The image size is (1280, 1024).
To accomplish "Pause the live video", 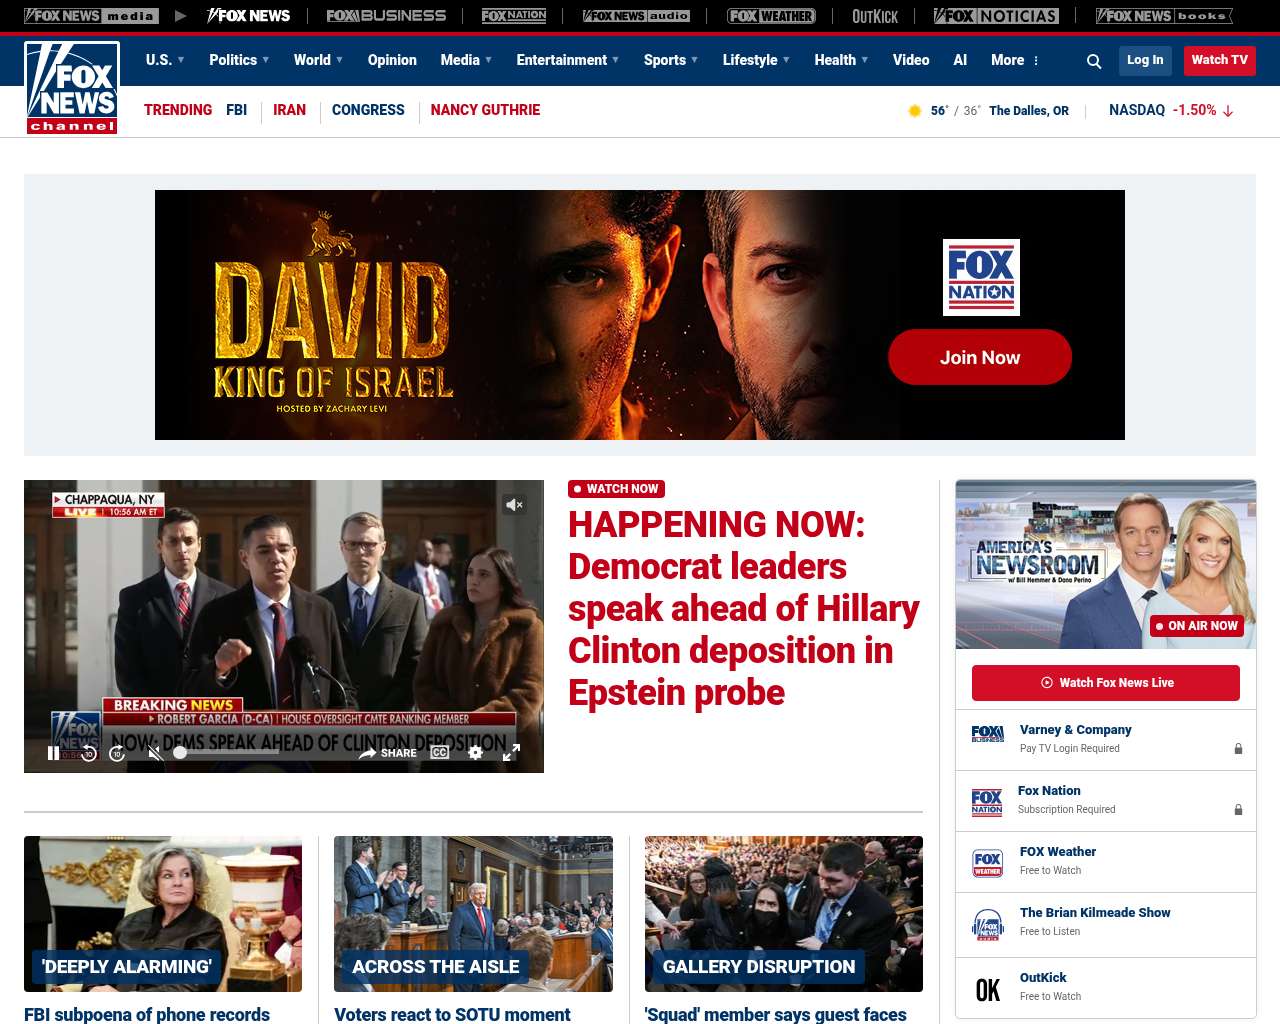I will [54, 753].
